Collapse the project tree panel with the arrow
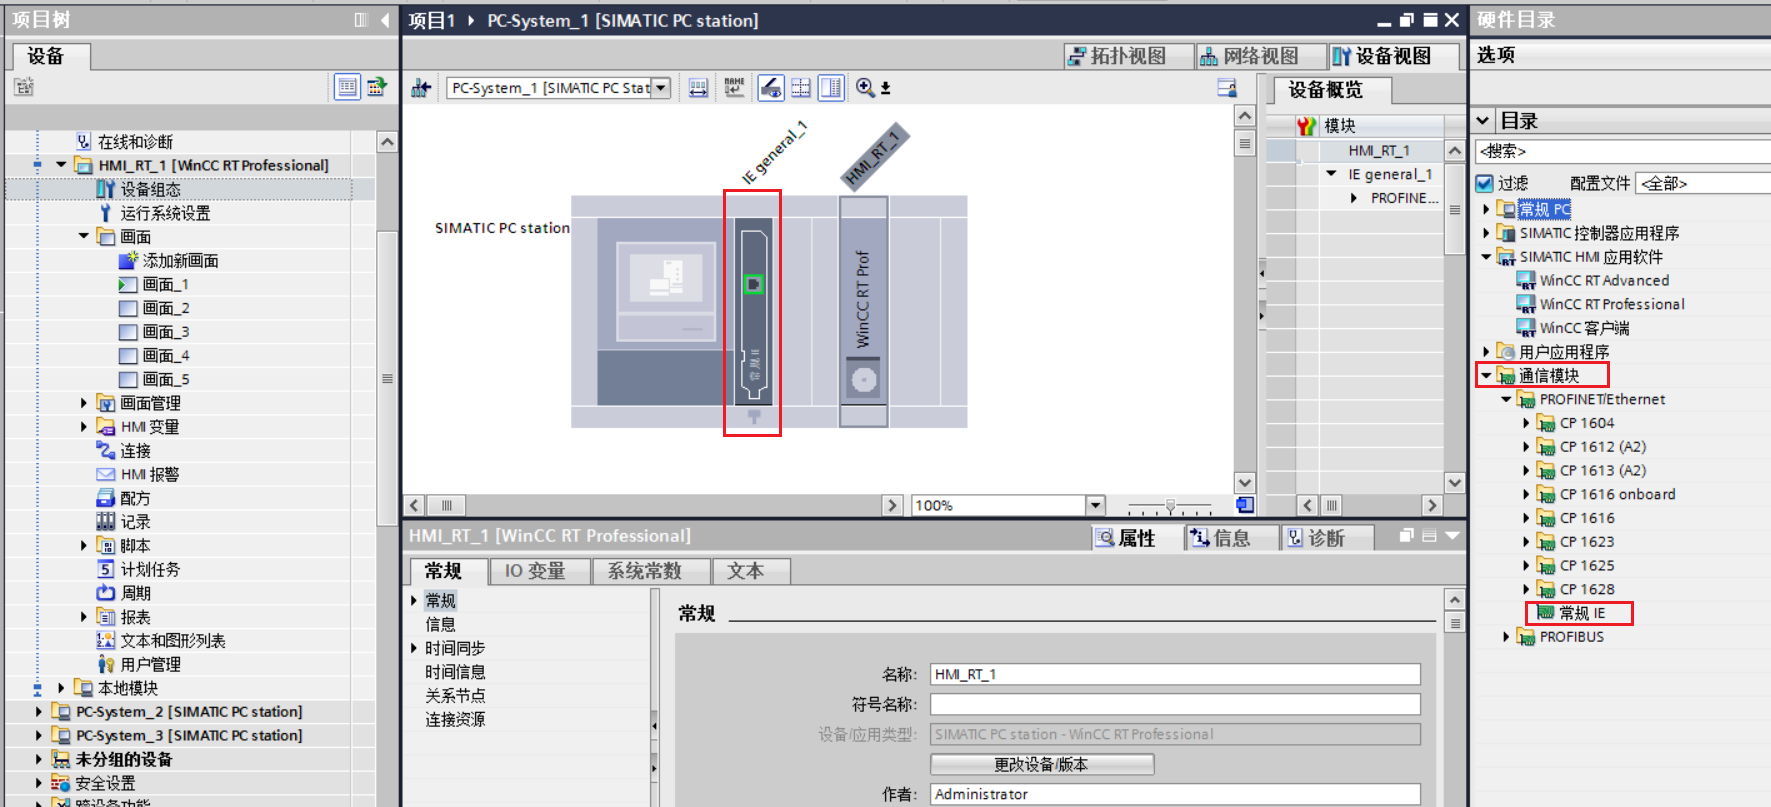 385,20
